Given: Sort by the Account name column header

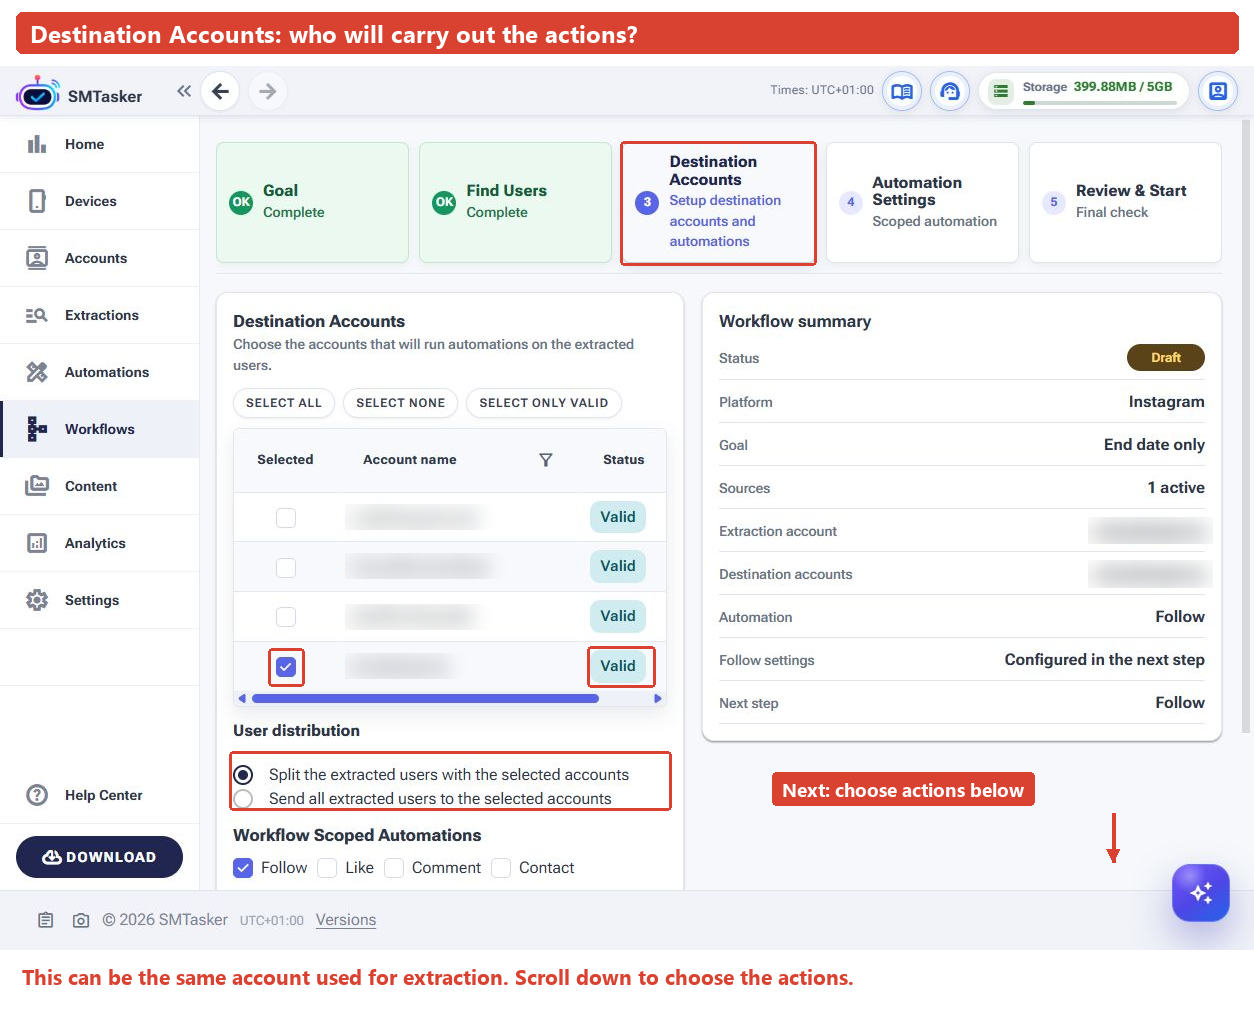Looking at the screenshot, I should (410, 460).
